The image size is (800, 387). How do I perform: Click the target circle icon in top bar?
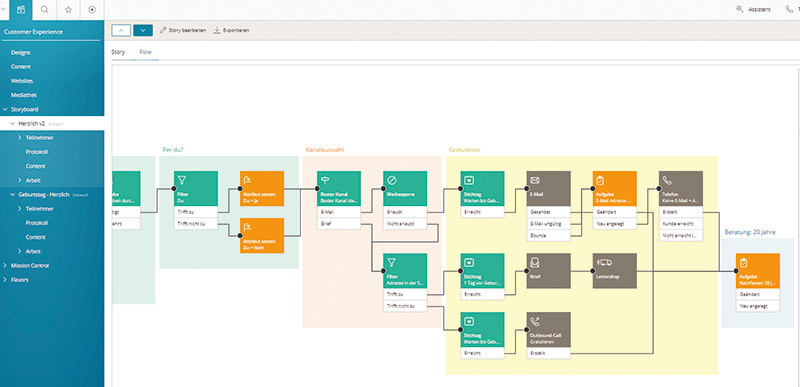click(92, 10)
